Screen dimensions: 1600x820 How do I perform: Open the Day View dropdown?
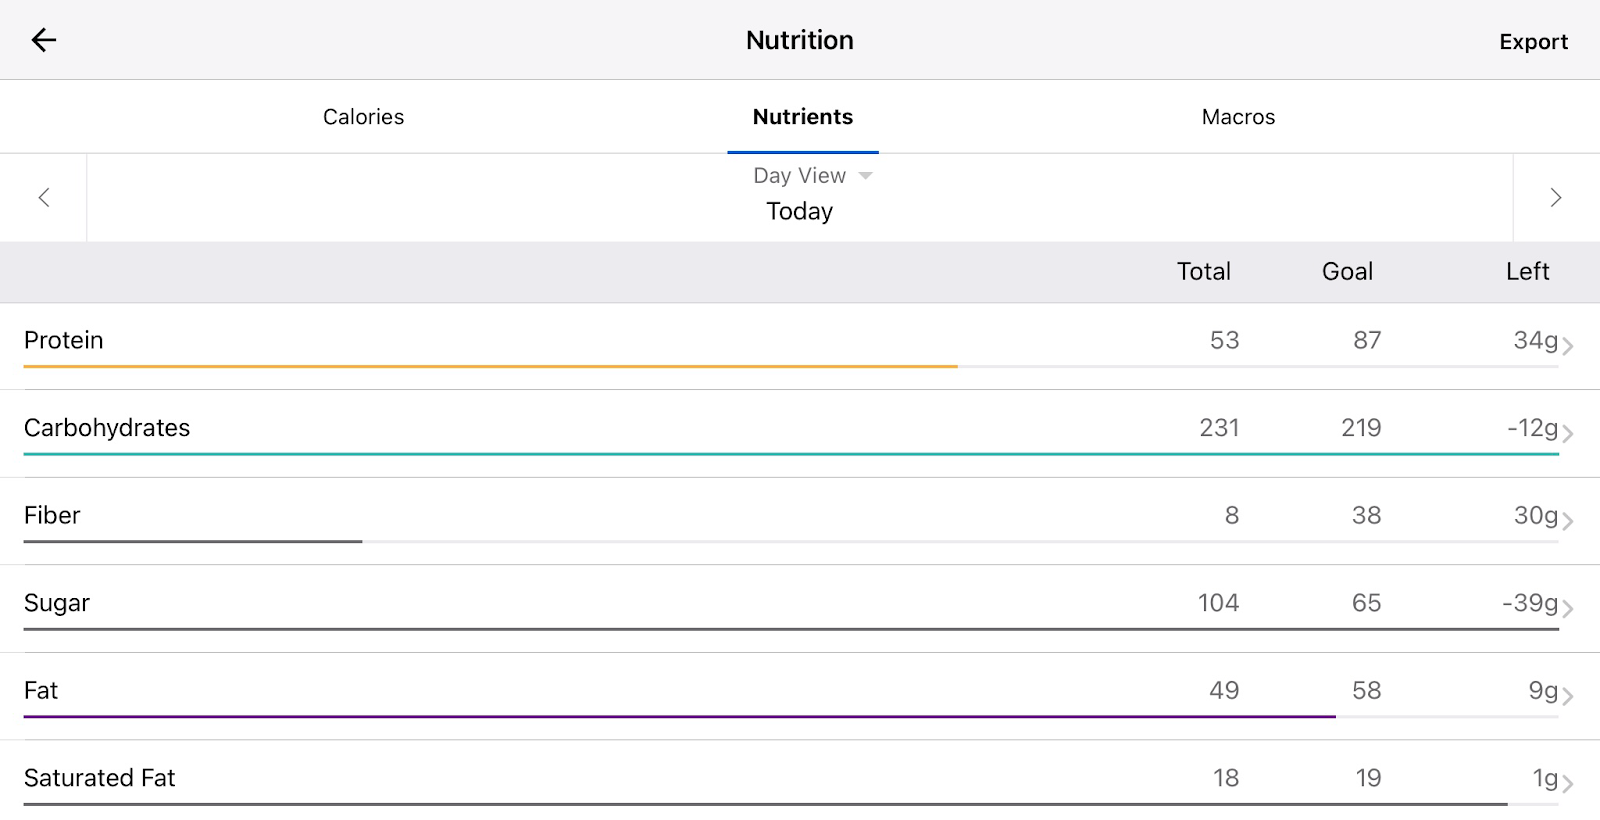pos(798,175)
